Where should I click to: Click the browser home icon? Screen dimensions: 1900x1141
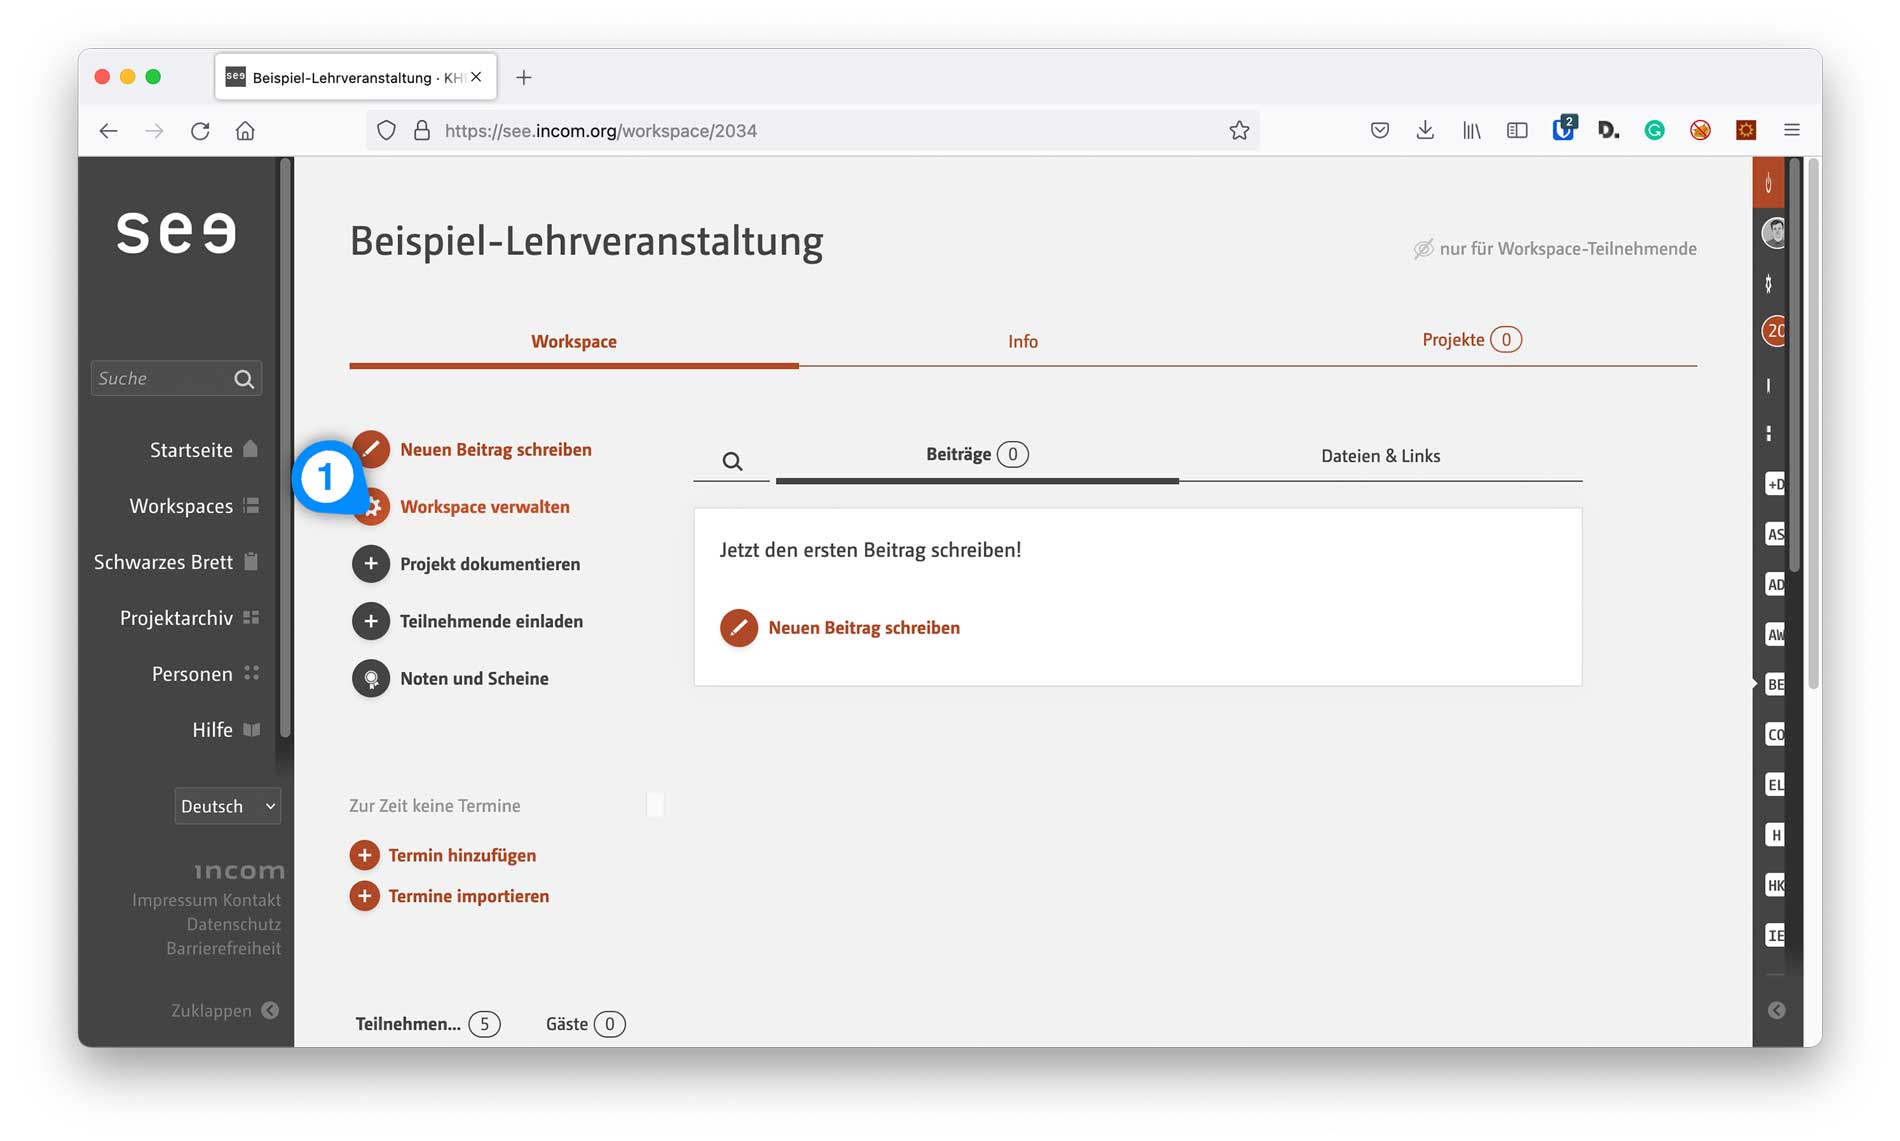point(245,131)
